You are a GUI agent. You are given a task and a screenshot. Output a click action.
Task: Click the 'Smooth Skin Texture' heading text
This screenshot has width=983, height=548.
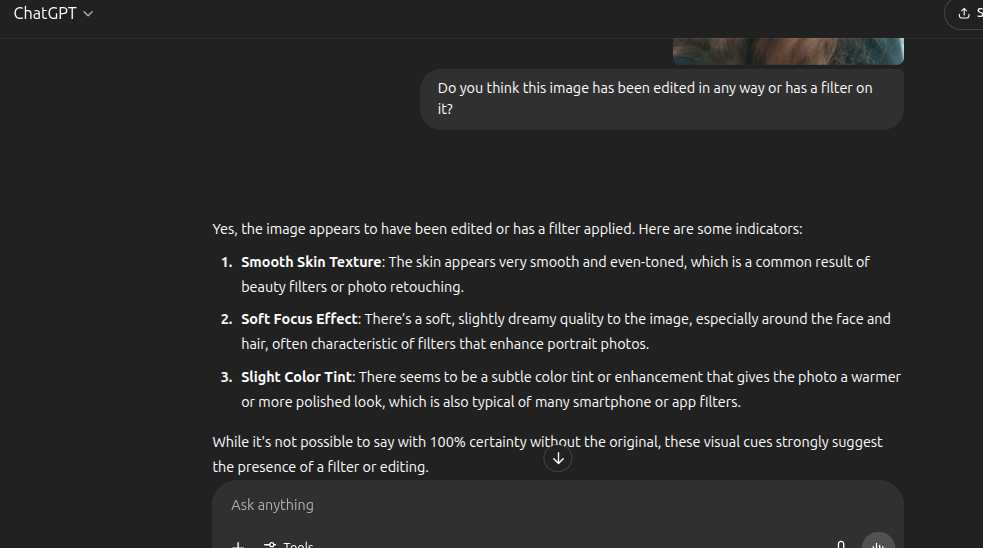pos(311,262)
